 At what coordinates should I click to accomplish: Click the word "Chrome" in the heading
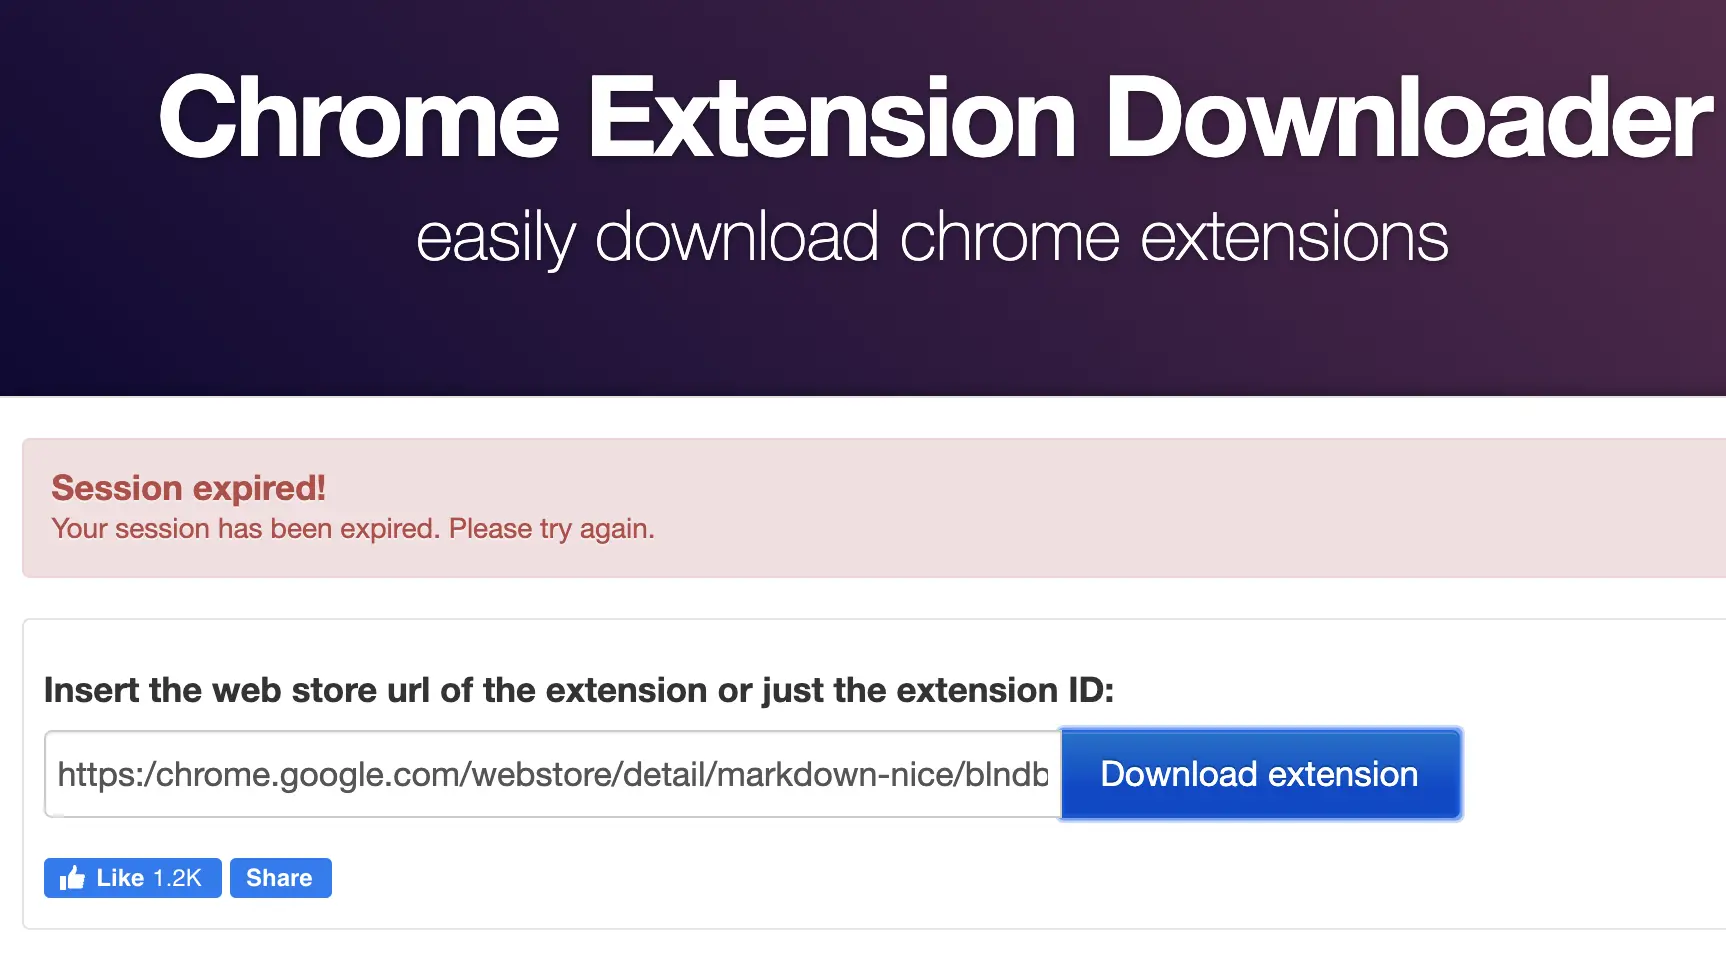359,118
